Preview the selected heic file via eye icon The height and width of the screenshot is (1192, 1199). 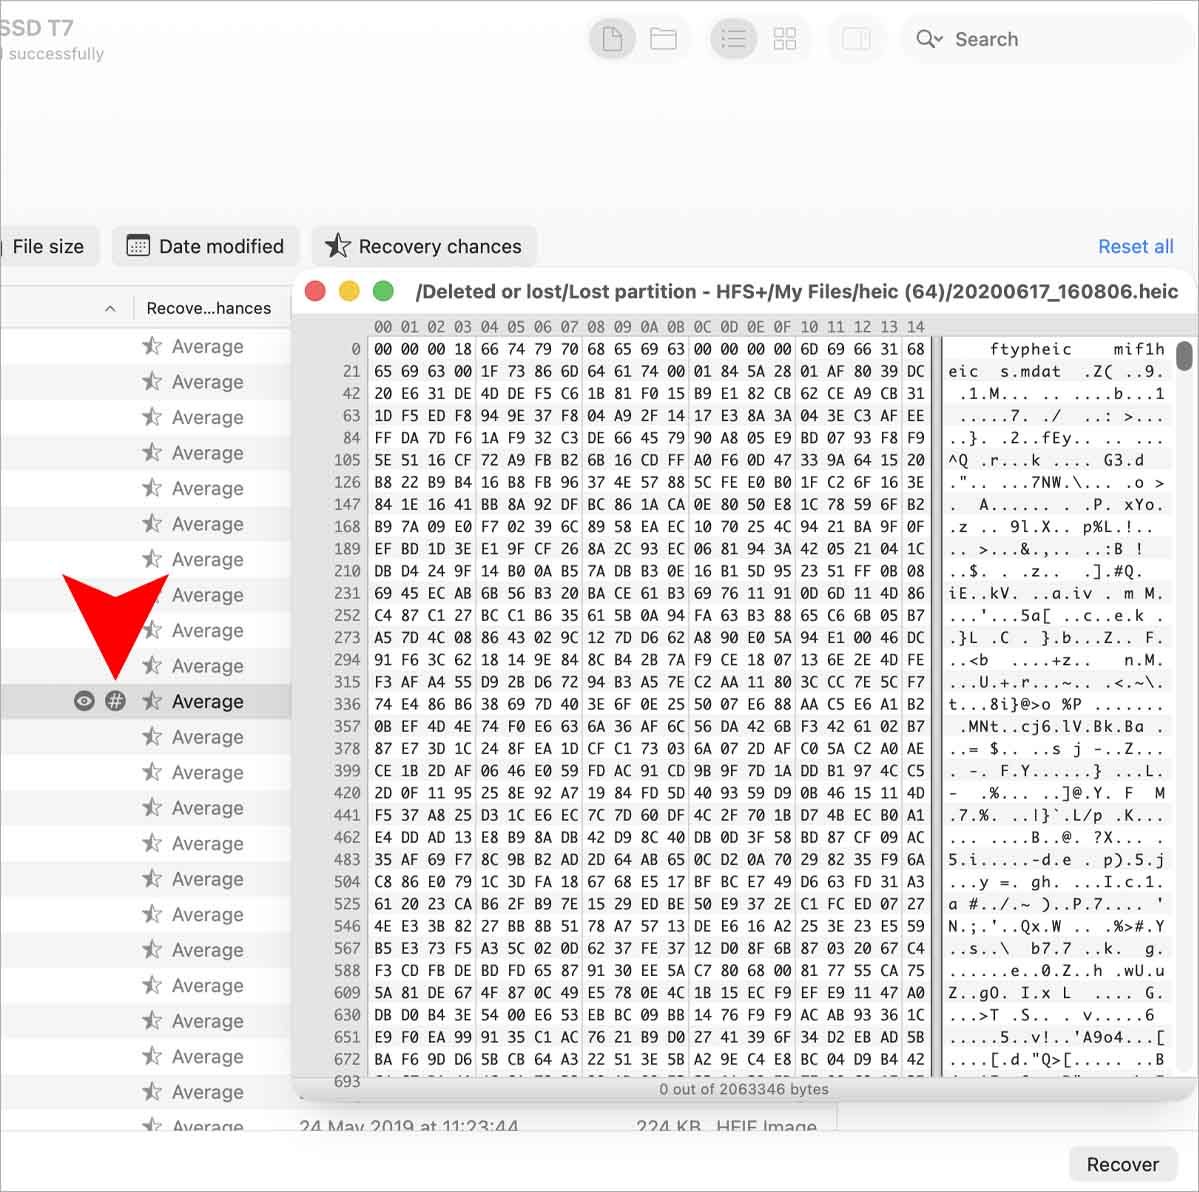[83, 700]
